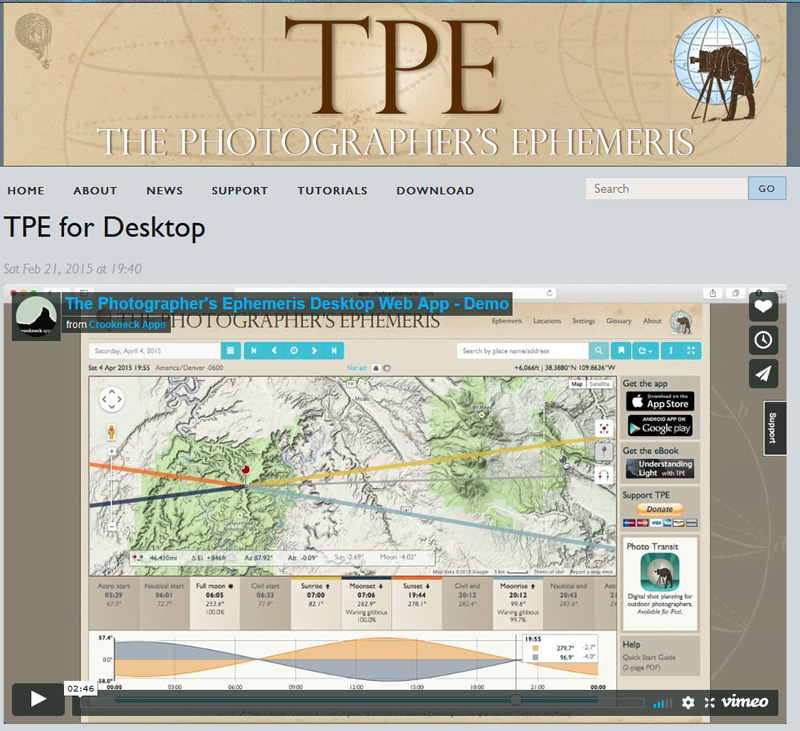The width and height of the screenshot is (800, 731).
Task: Go to the next day arrow
Action: click(x=314, y=350)
